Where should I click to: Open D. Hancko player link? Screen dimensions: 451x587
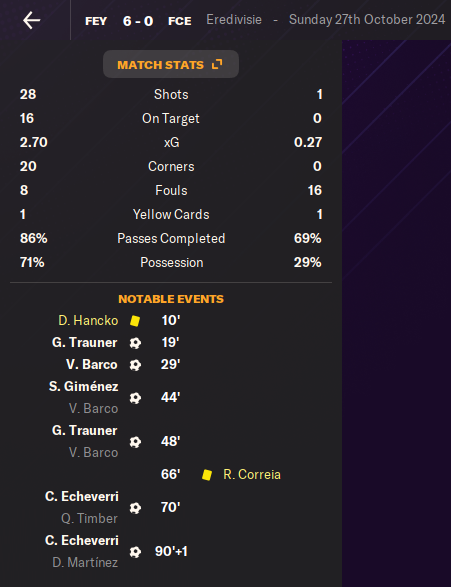[x=88, y=320]
